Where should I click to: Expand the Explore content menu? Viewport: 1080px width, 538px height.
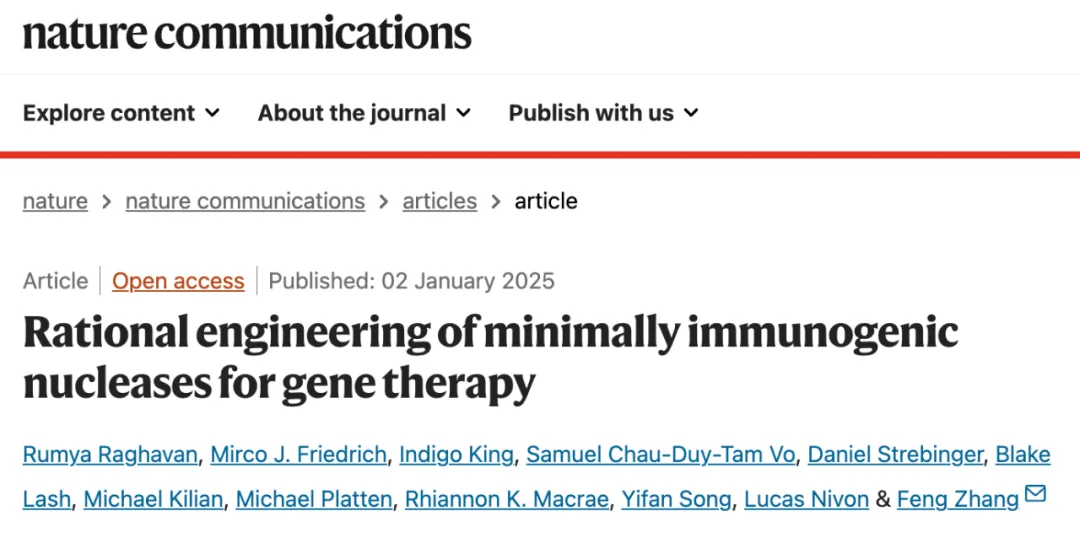[x=121, y=113]
